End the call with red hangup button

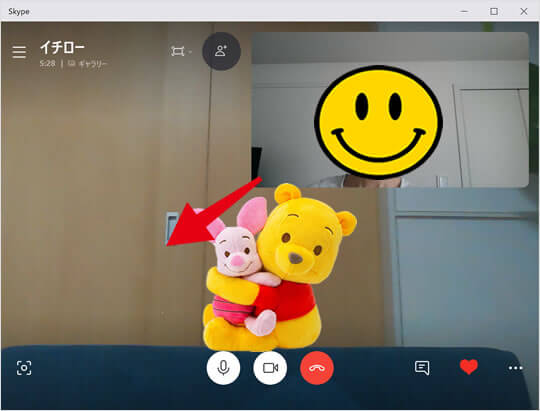[x=317, y=368]
